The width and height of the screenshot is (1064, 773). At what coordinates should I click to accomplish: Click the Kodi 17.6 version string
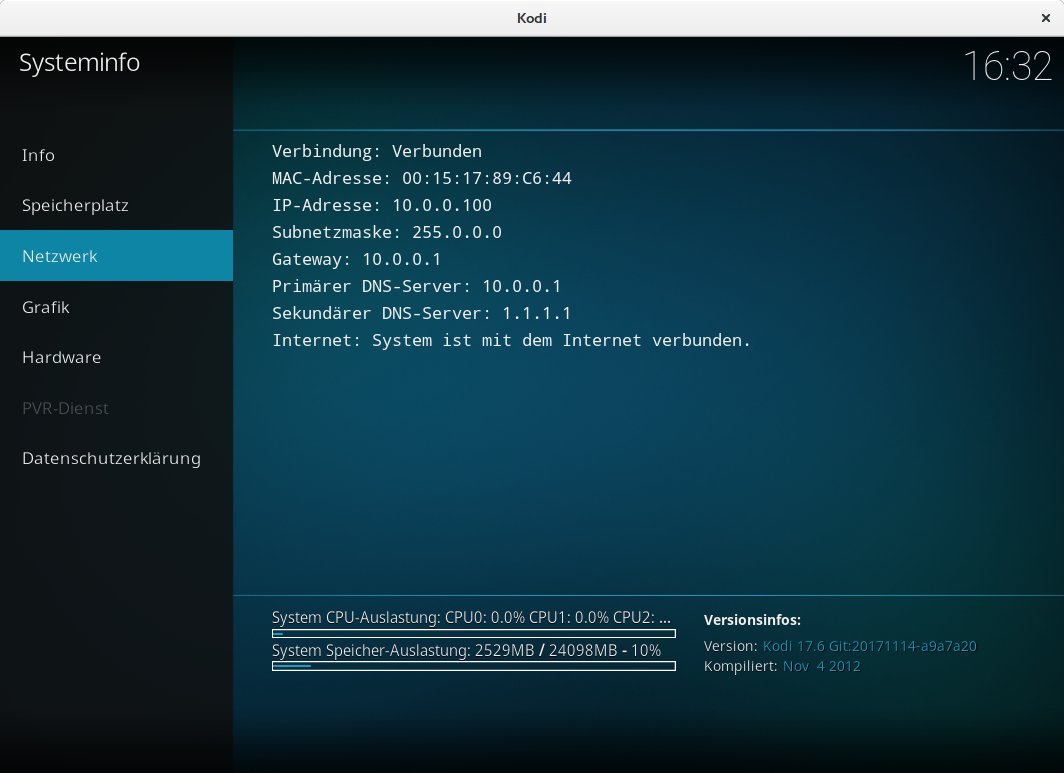869,646
